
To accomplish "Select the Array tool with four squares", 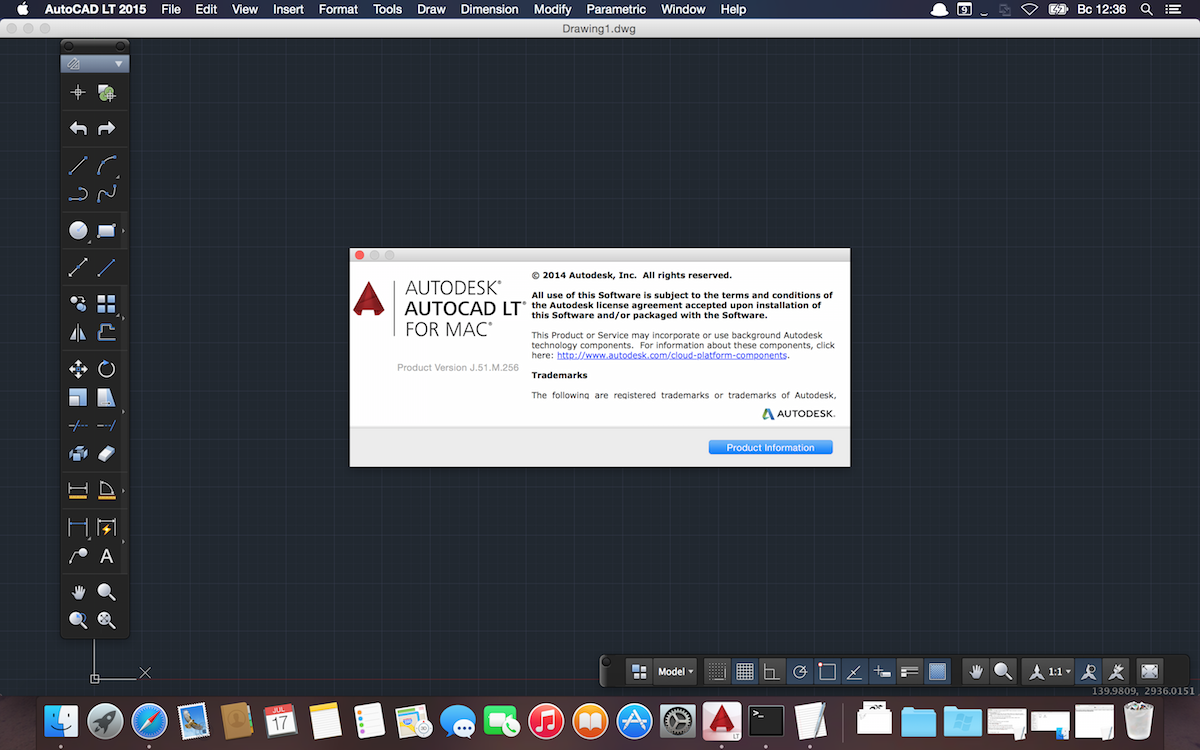I will click(x=106, y=303).
